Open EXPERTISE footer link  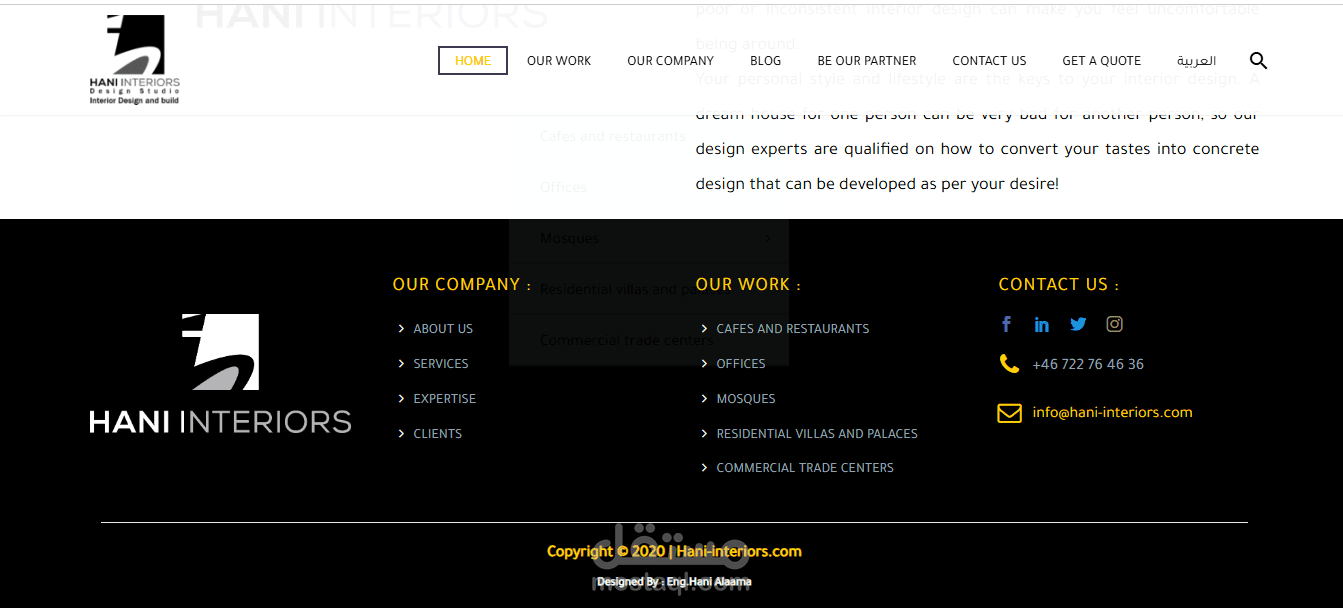[445, 399]
